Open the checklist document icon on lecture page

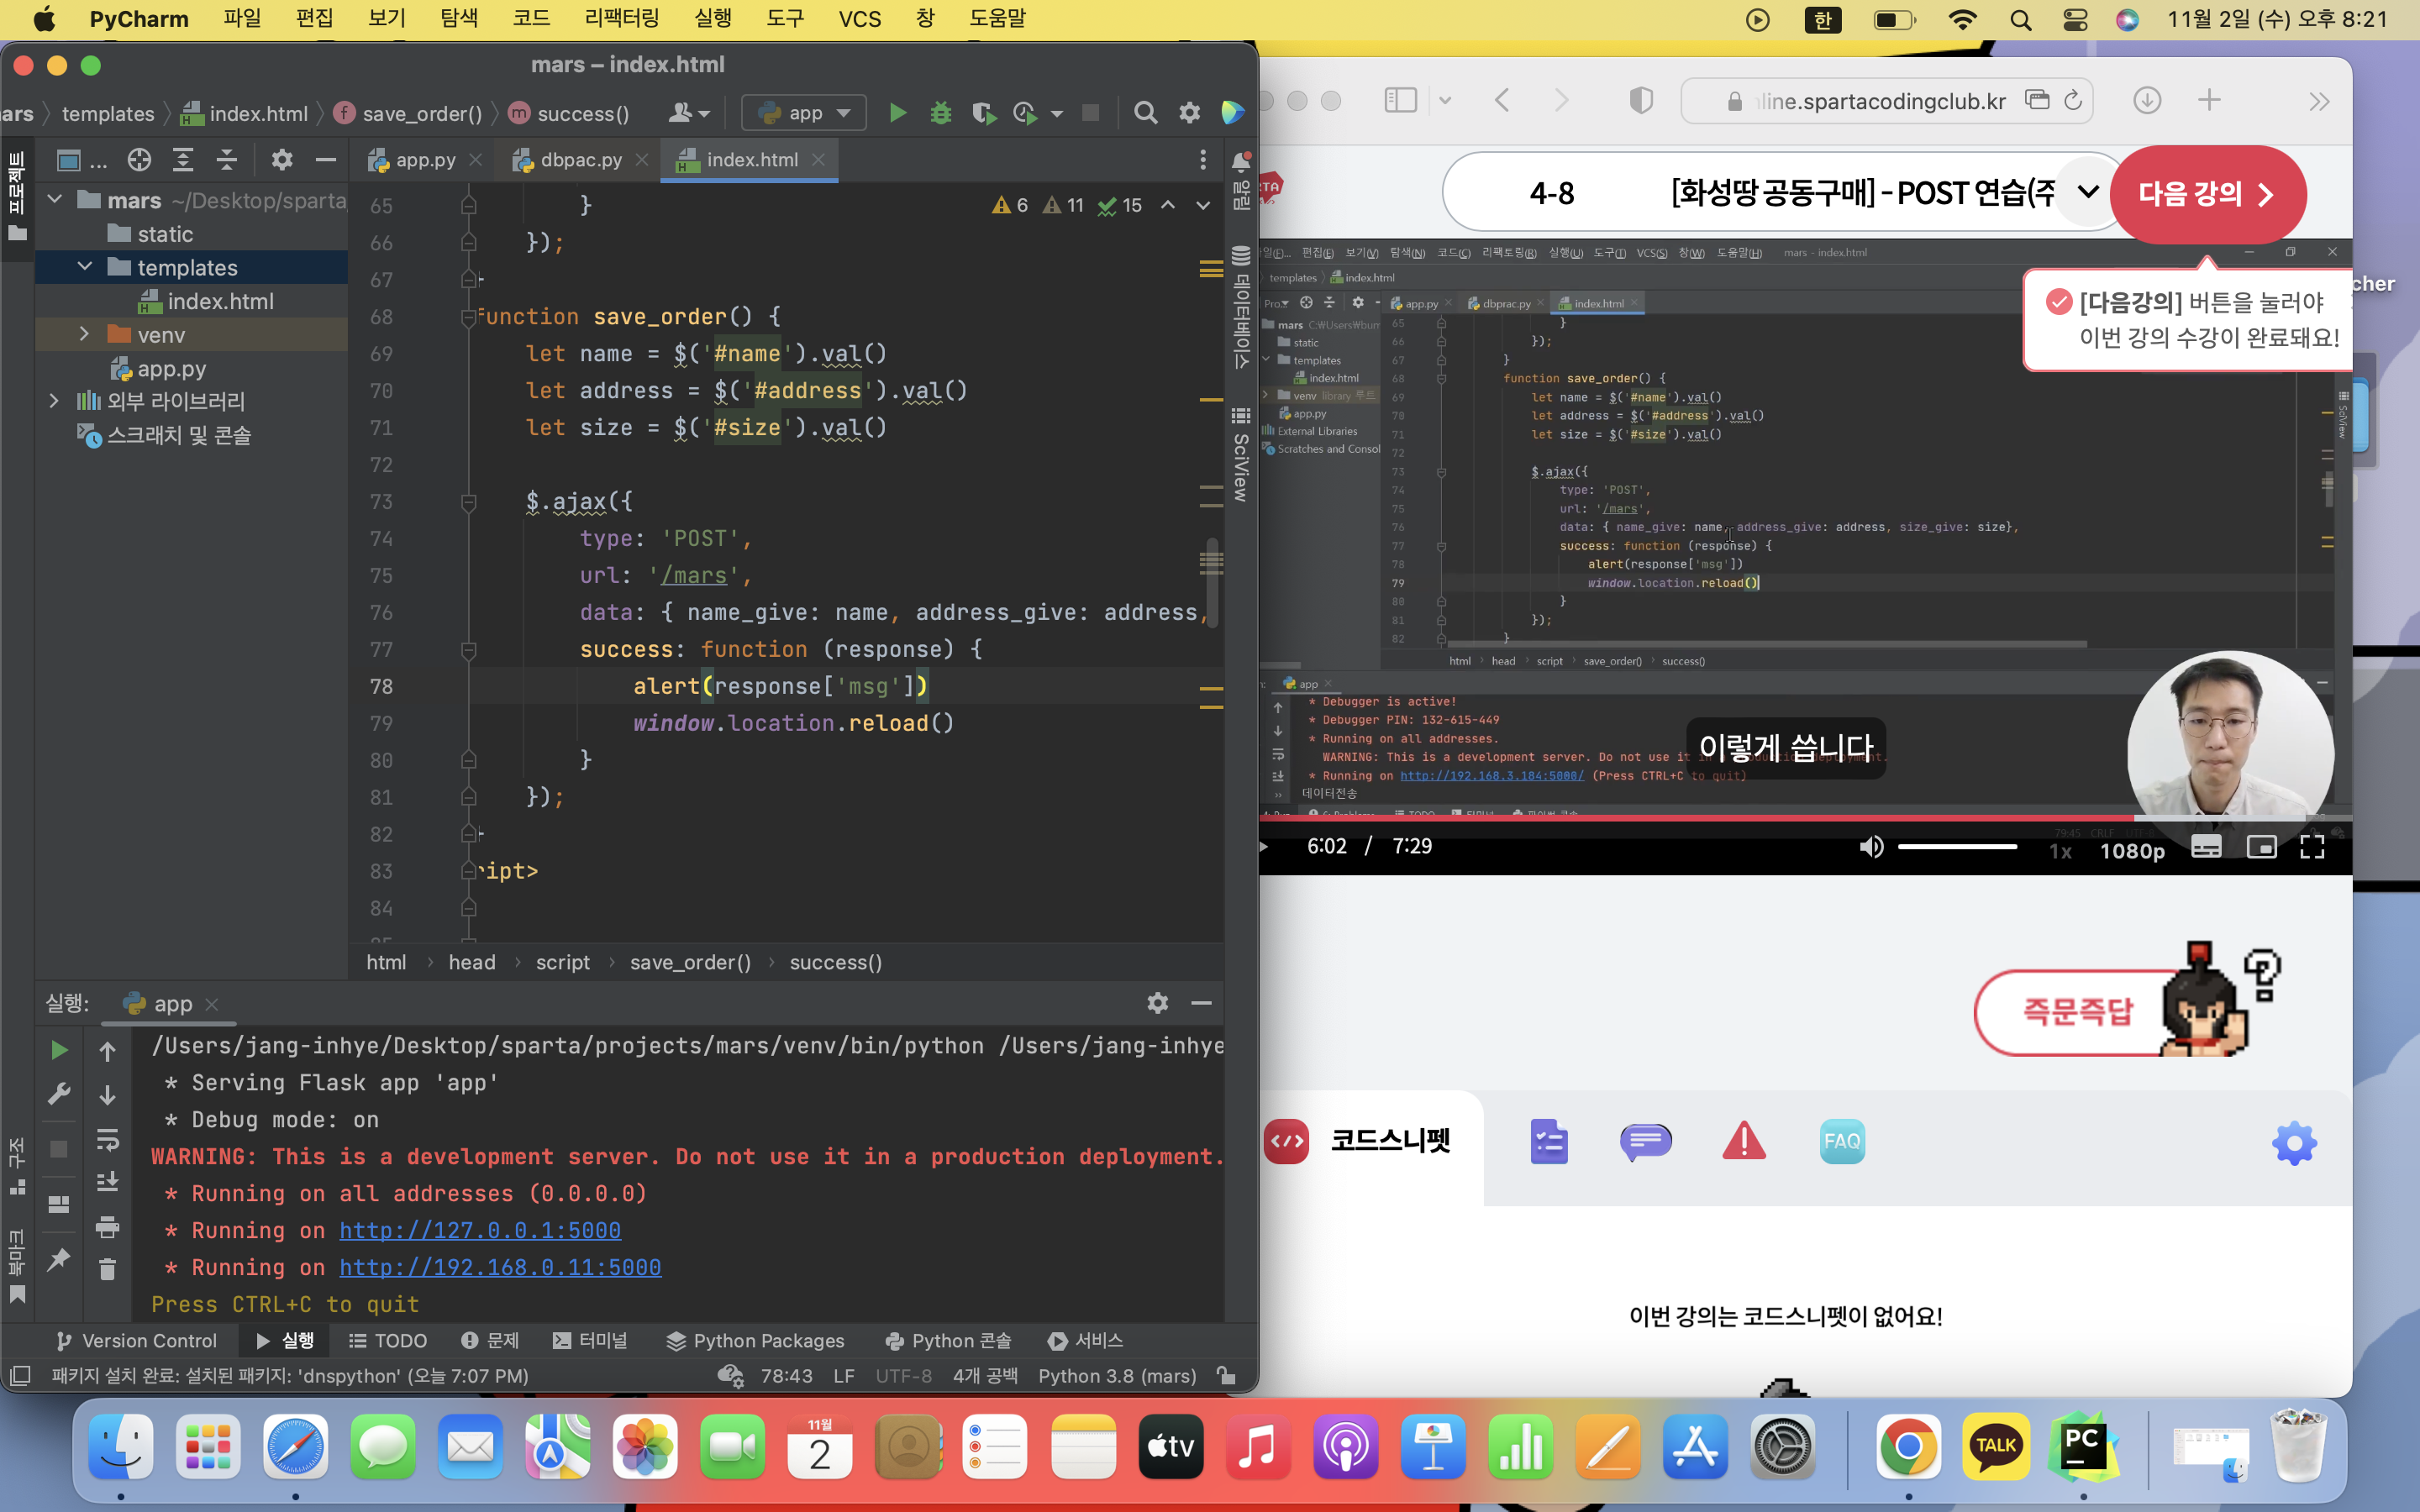[x=1548, y=1142]
